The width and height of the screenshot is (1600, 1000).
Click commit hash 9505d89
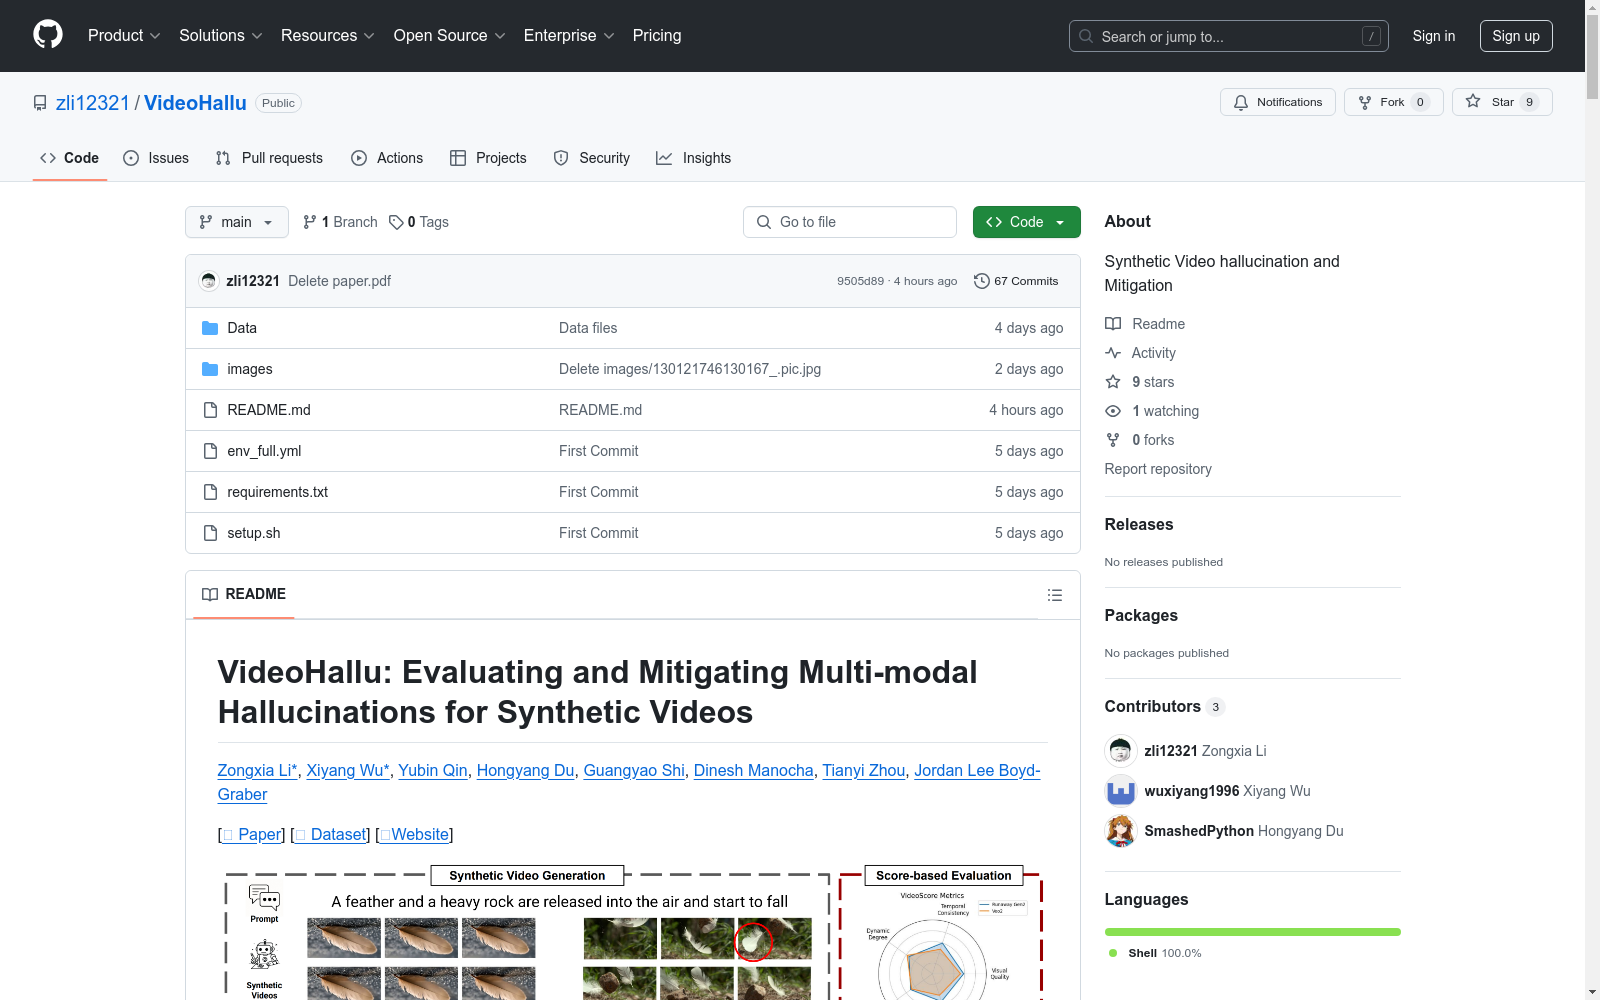861,281
